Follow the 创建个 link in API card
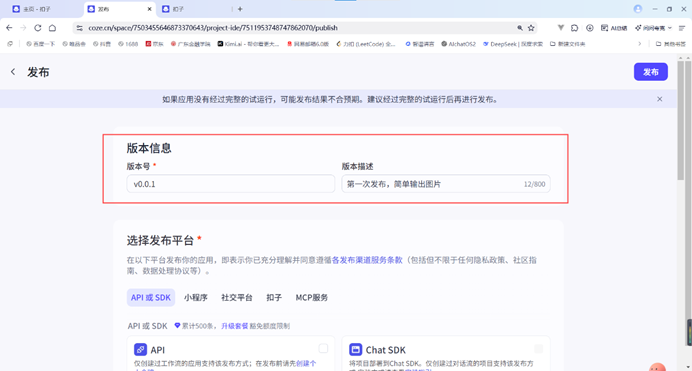Viewport: 692px width, 371px height. click(x=306, y=363)
